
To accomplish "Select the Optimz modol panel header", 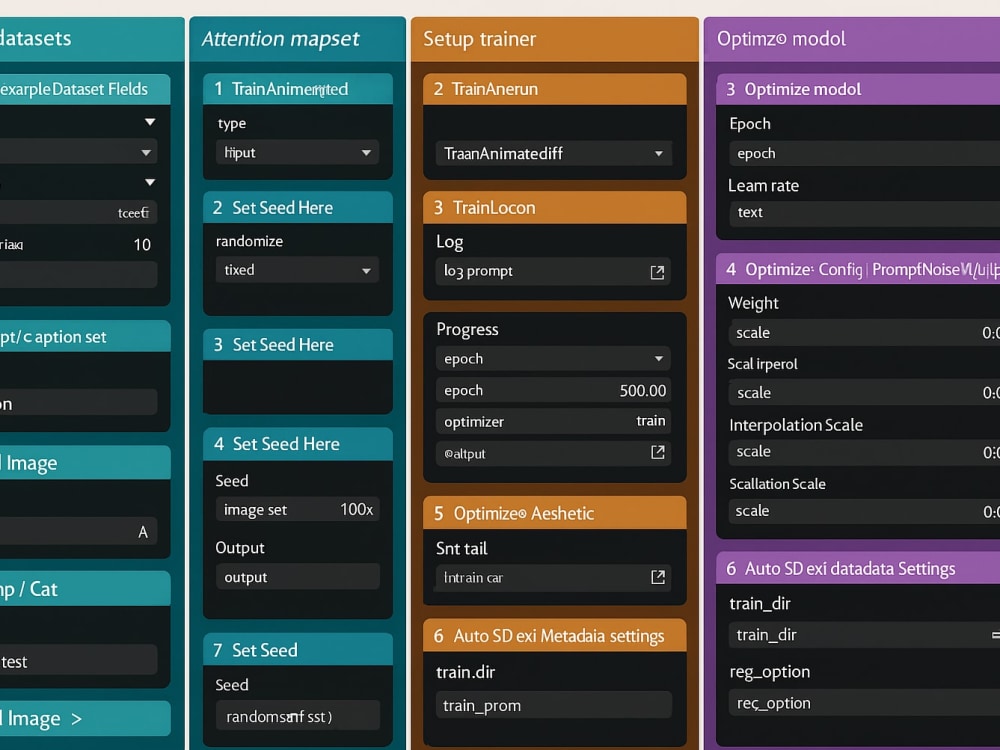I will [x=852, y=39].
